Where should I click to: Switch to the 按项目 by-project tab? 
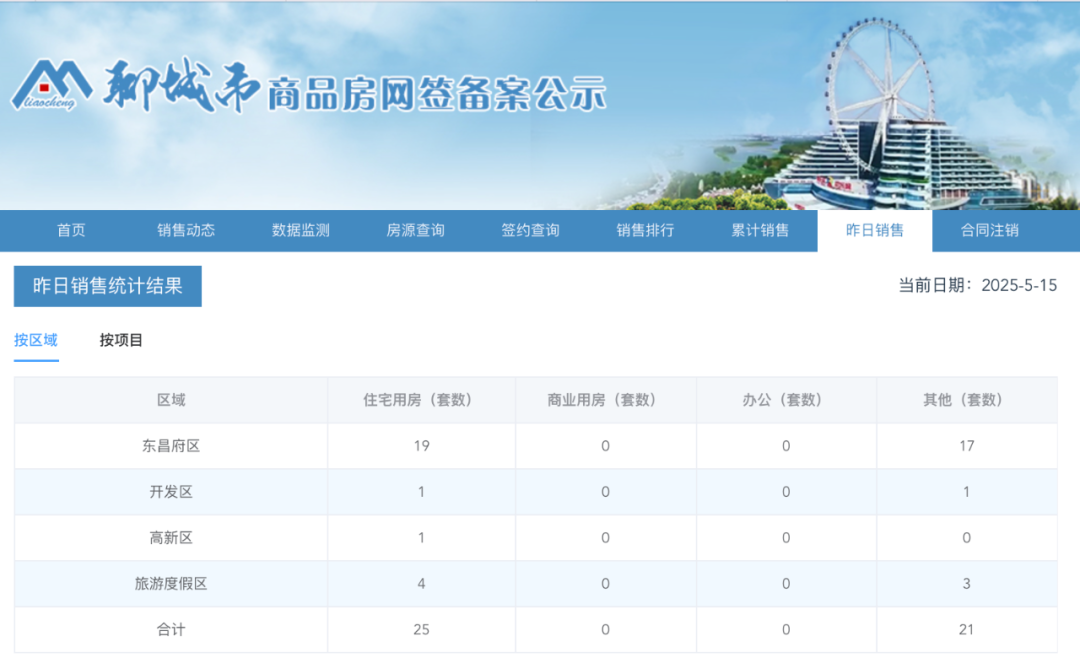[x=119, y=340]
